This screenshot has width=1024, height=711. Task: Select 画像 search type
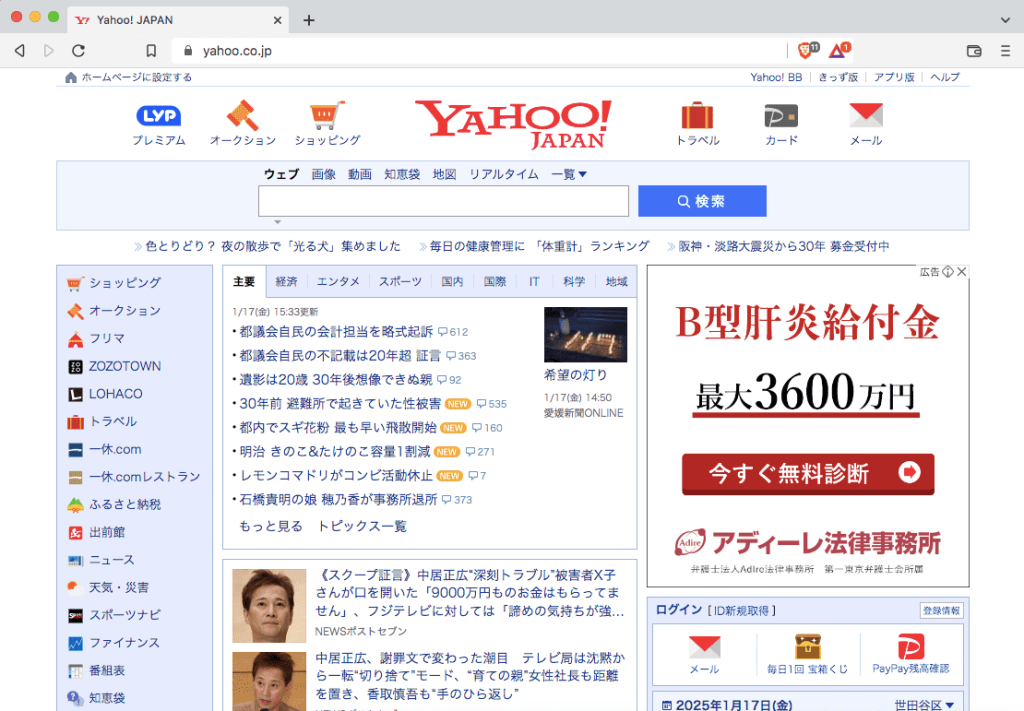tap(323, 174)
